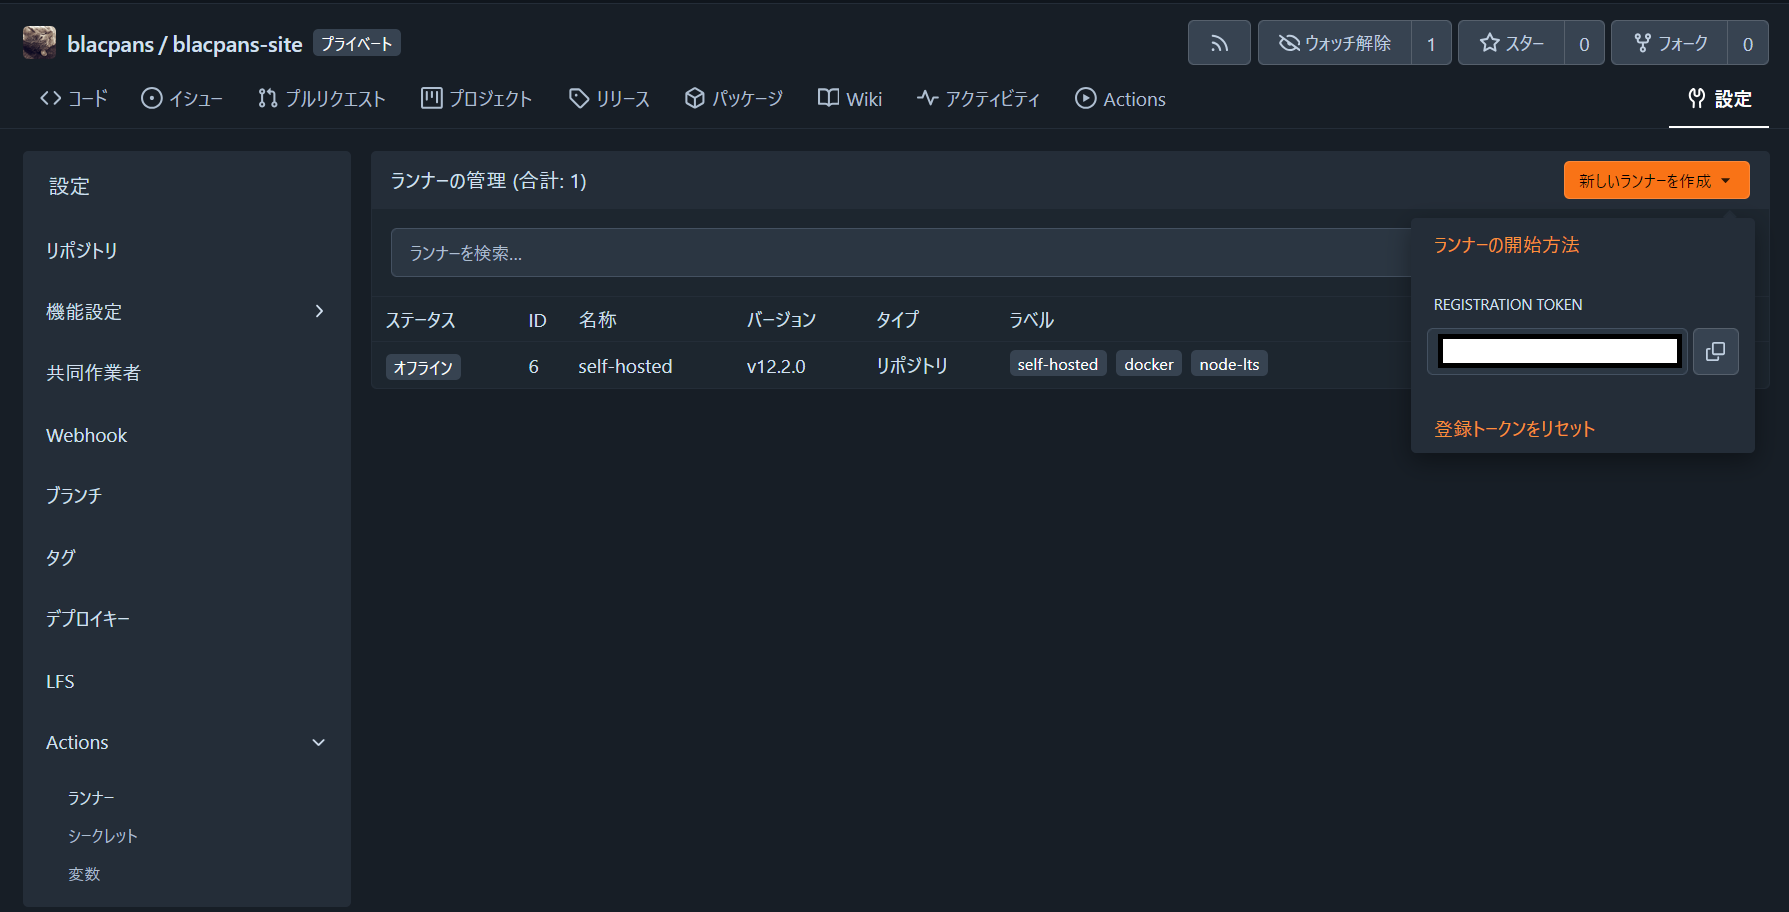
Task: Open Actions via the play icon
Action: point(1085,98)
